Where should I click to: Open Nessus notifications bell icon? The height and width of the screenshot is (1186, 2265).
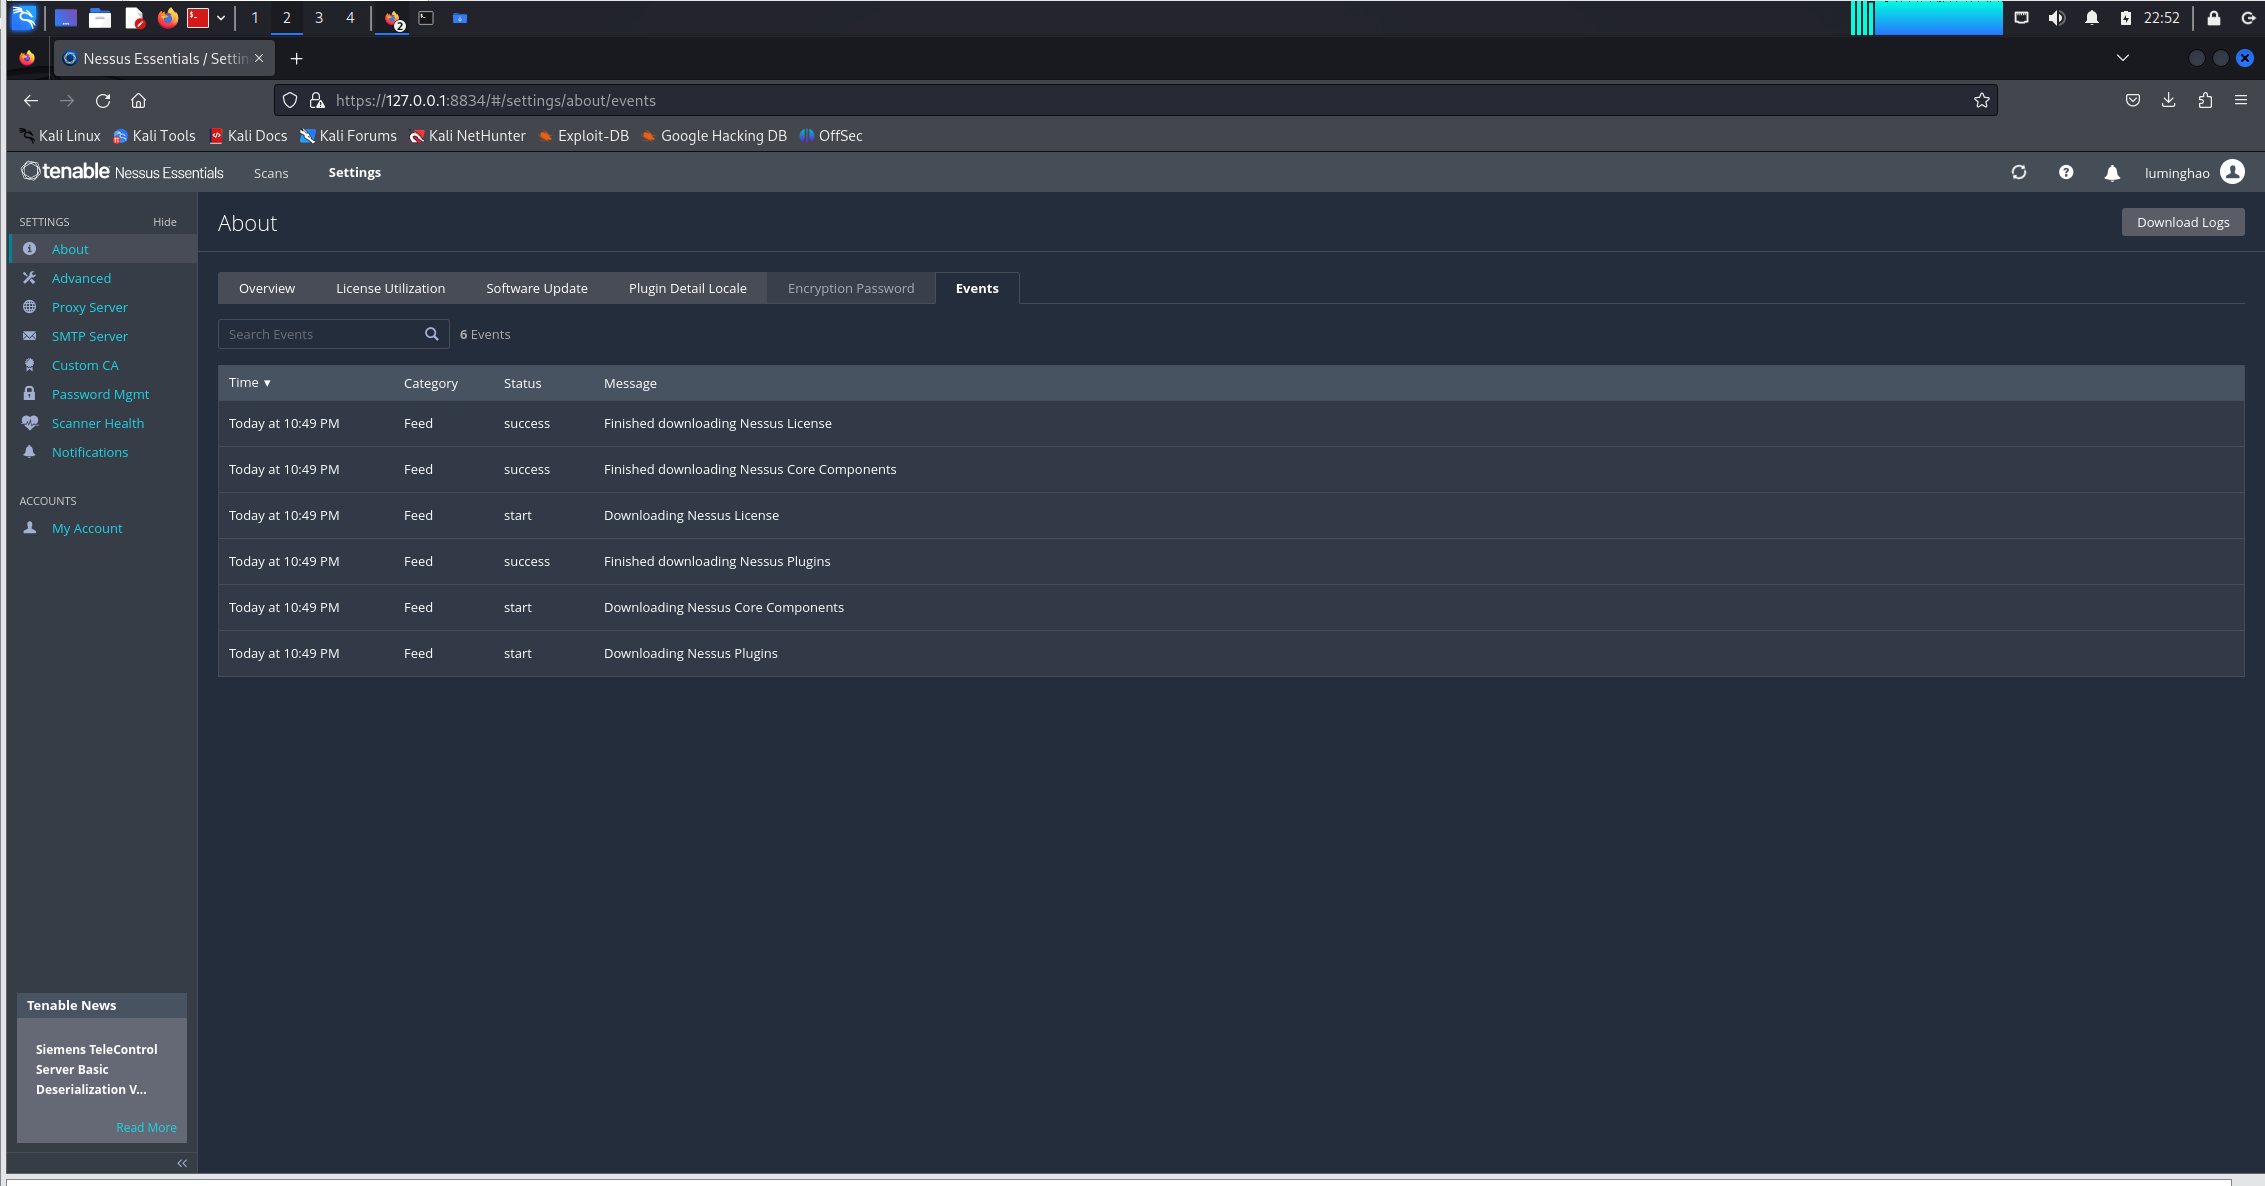(x=2111, y=173)
